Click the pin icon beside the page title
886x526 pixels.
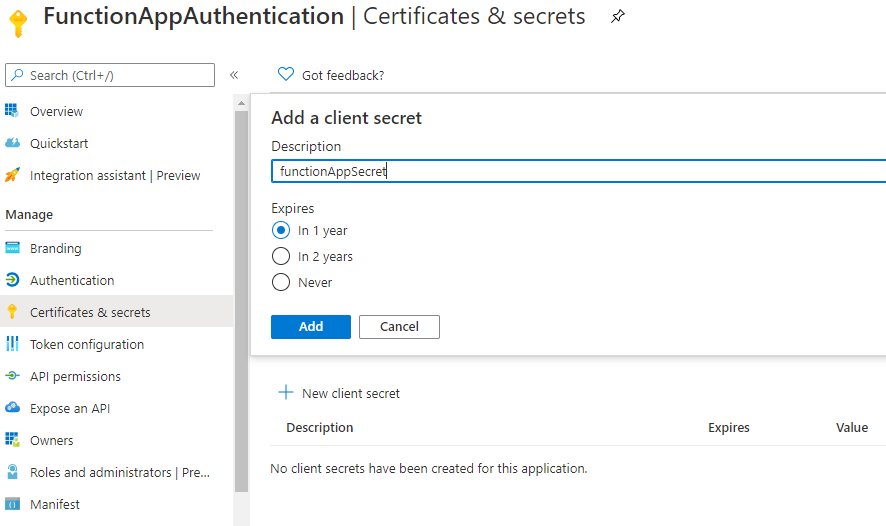pyautogui.click(x=618, y=16)
